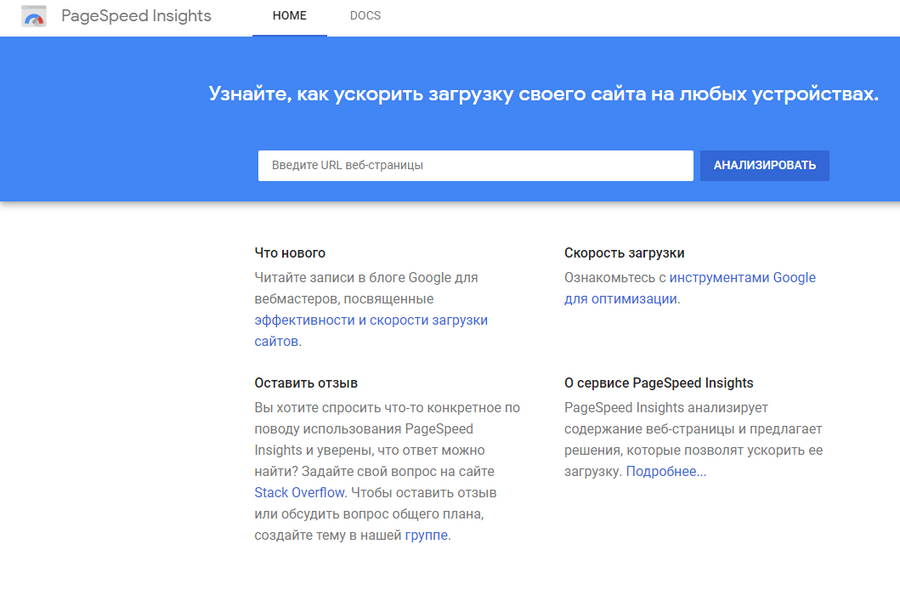Open the "эффективности и скорости загрузки сайтов" link
900x600 pixels.
click(370, 320)
